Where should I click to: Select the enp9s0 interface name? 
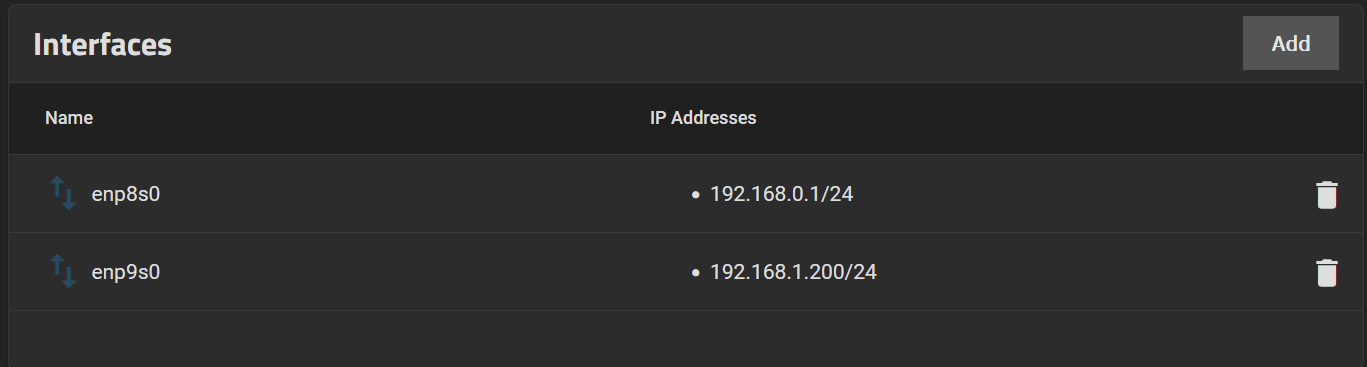(x=126, y=272)
